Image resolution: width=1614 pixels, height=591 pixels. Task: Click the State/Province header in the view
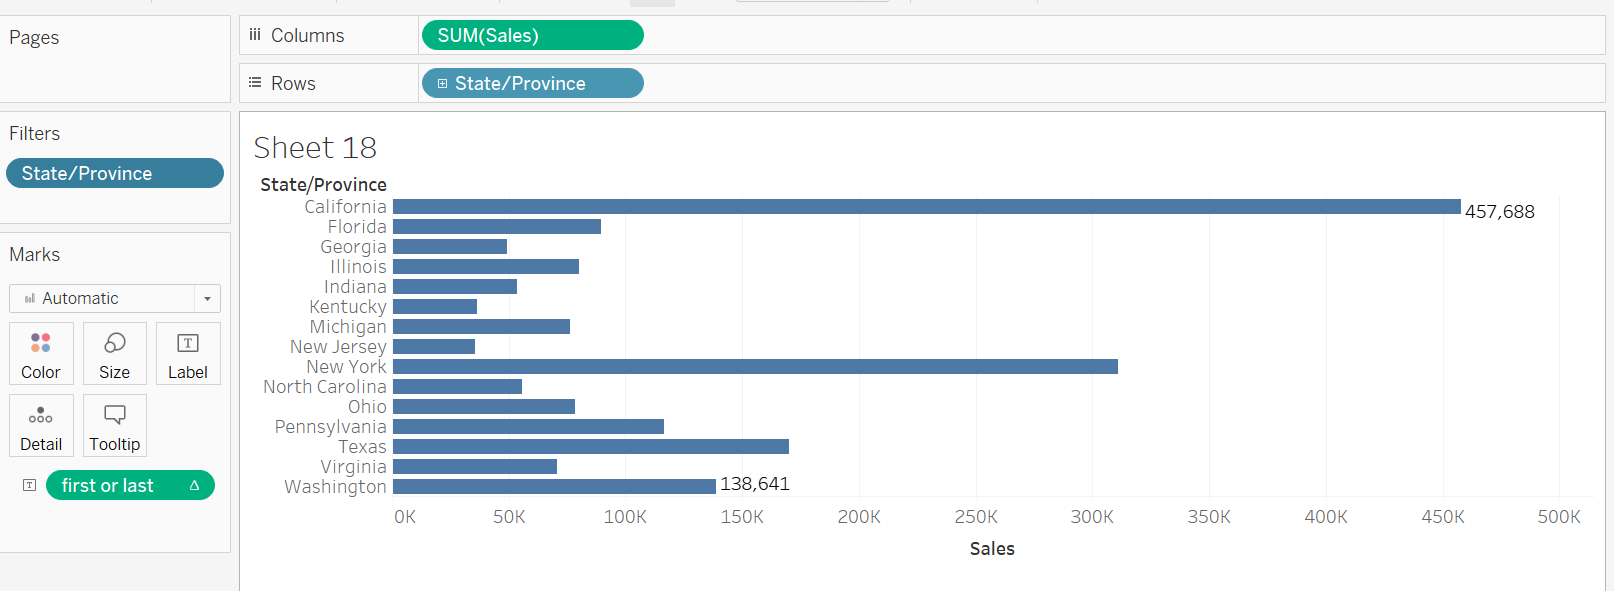point(323,185)
